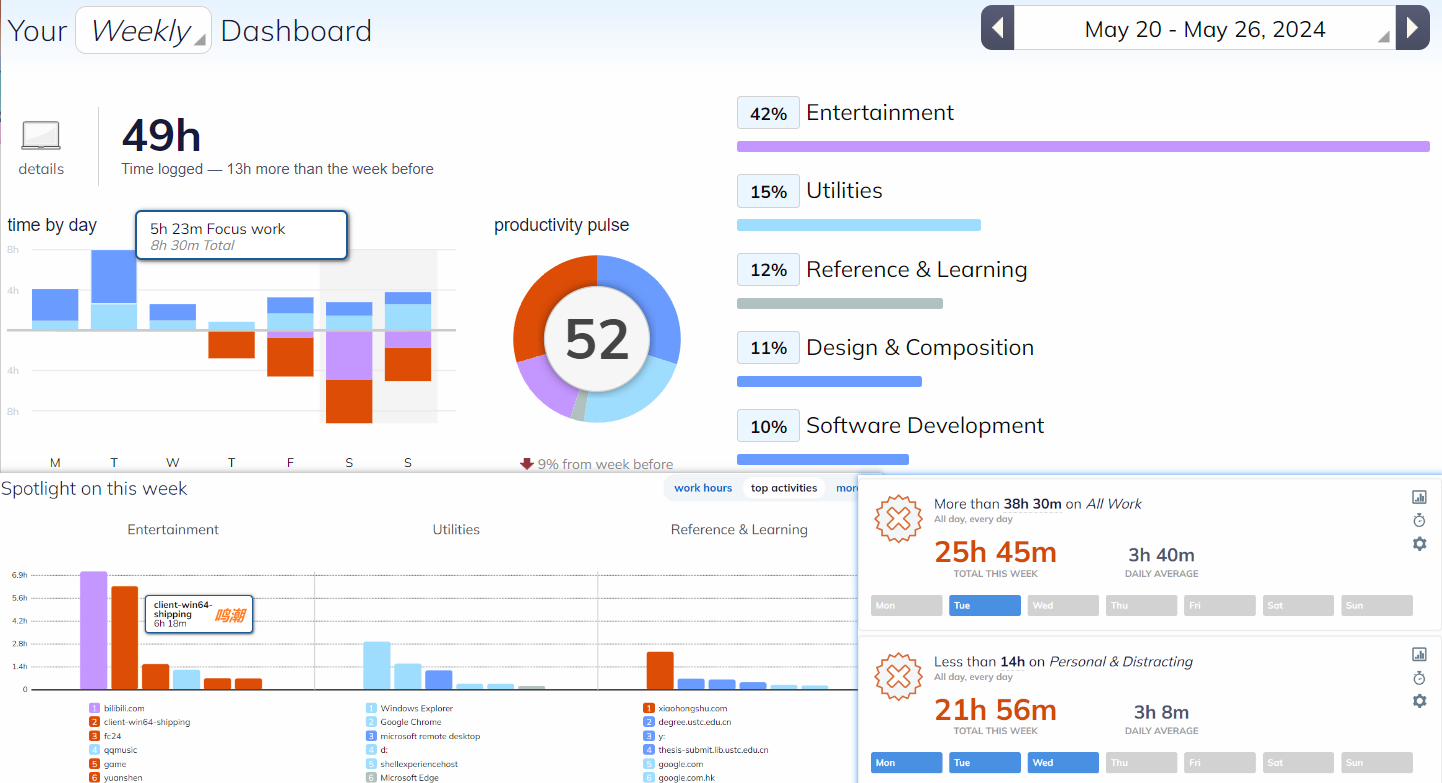Click stopwatch icon on All Work goal

(x=1419, y=520)
